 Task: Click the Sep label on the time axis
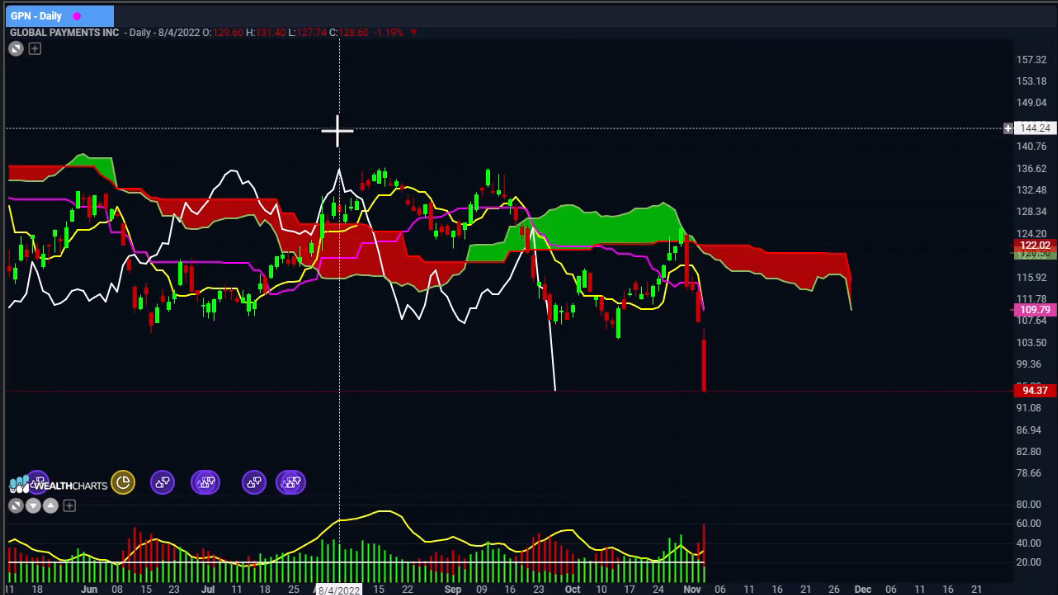(453, 590)
